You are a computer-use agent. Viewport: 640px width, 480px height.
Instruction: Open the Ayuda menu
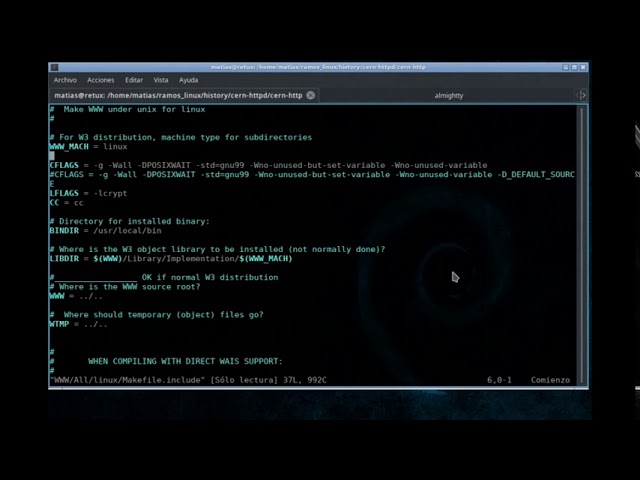pos(188,80)
